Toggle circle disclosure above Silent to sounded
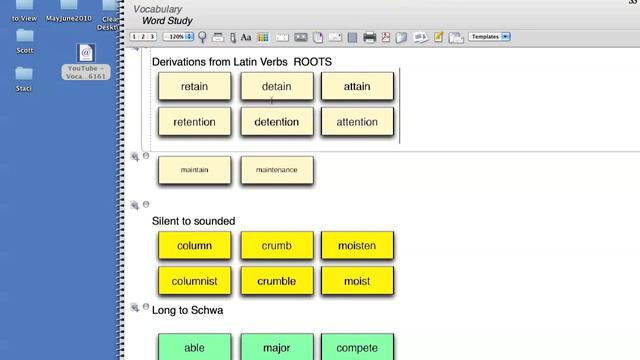640x360 pixels. point(146,204)
